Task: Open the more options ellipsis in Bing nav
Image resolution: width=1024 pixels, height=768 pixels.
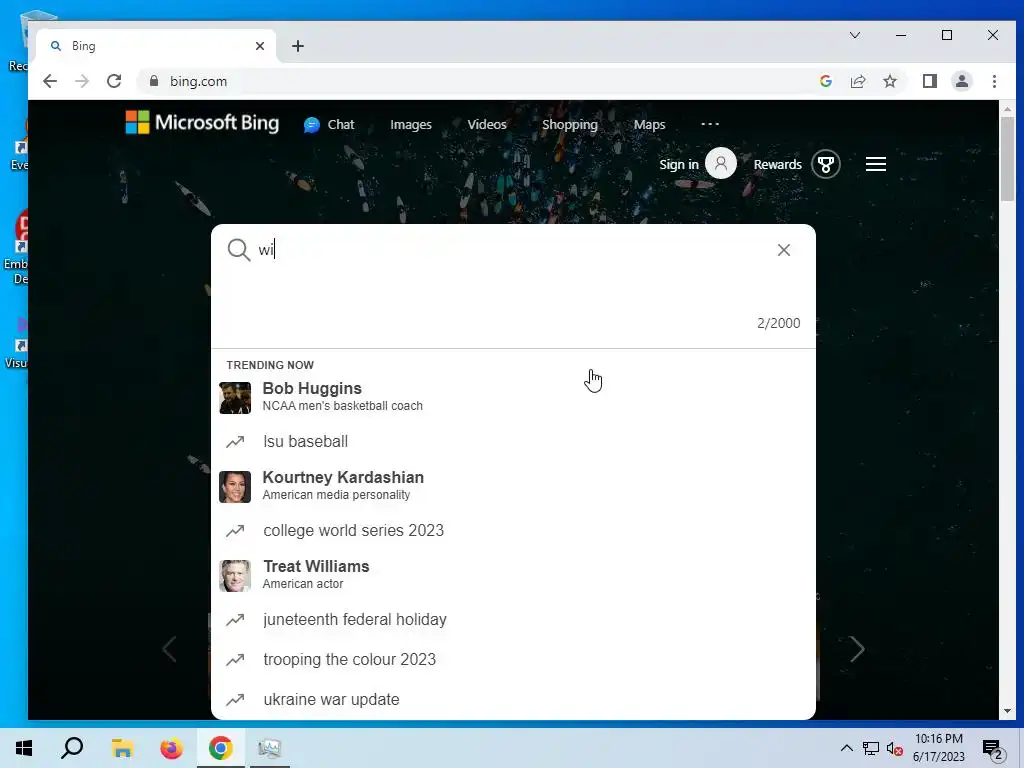Action: pos(710,124)
